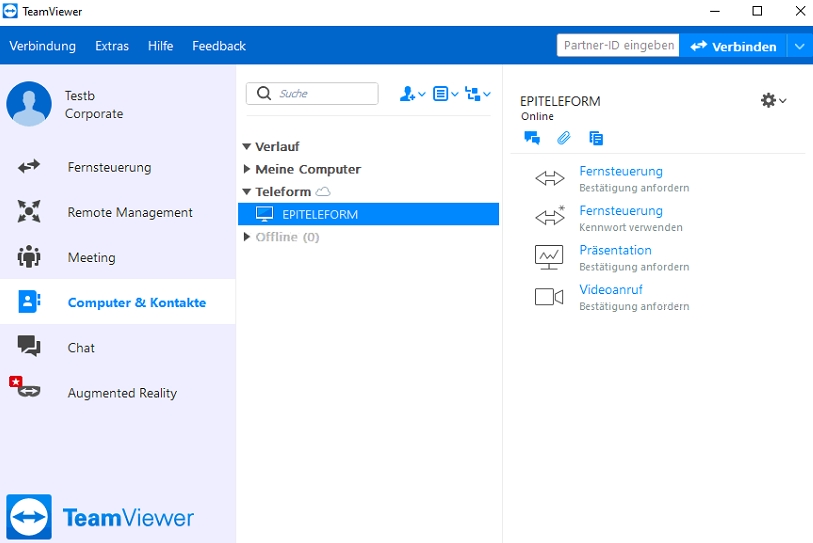Open the group management icon dropdown
The height and width of the screenshot is (543, 813).
[478, 94]
